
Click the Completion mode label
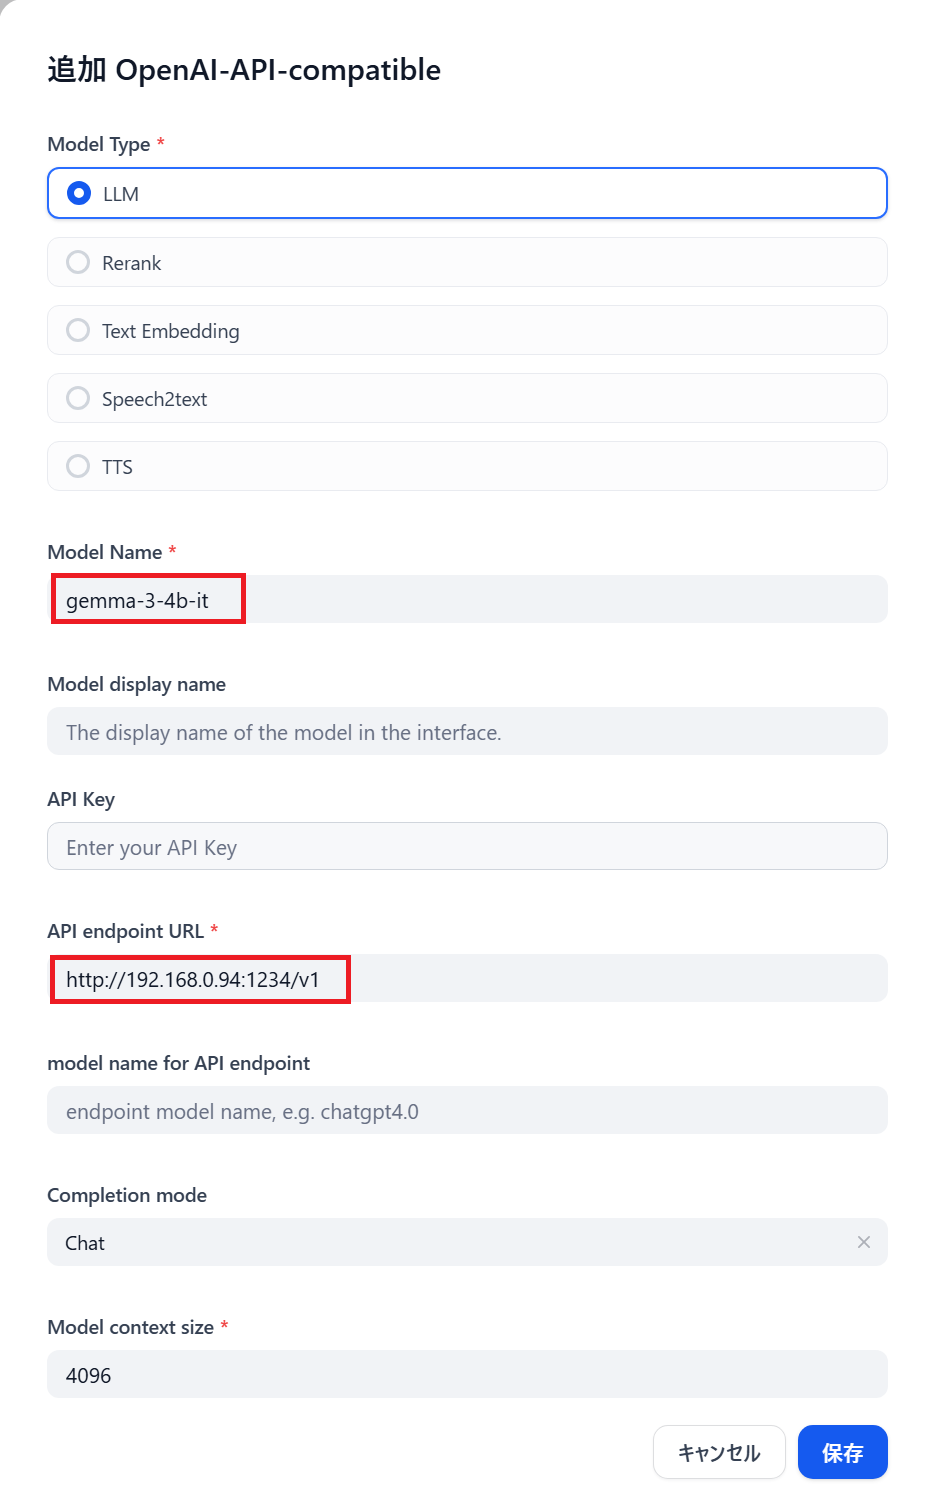pos(127,1195)
